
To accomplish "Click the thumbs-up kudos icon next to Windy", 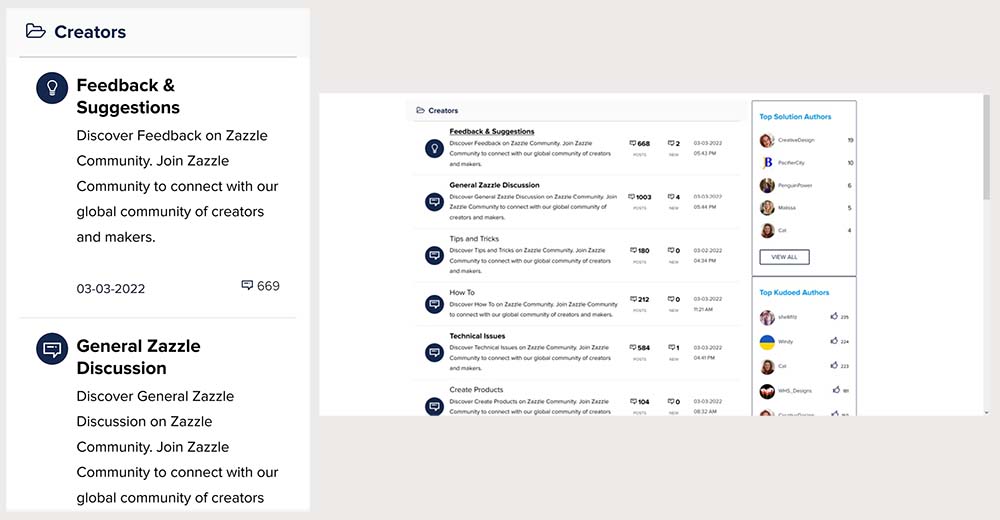I will tap(834, 341).
